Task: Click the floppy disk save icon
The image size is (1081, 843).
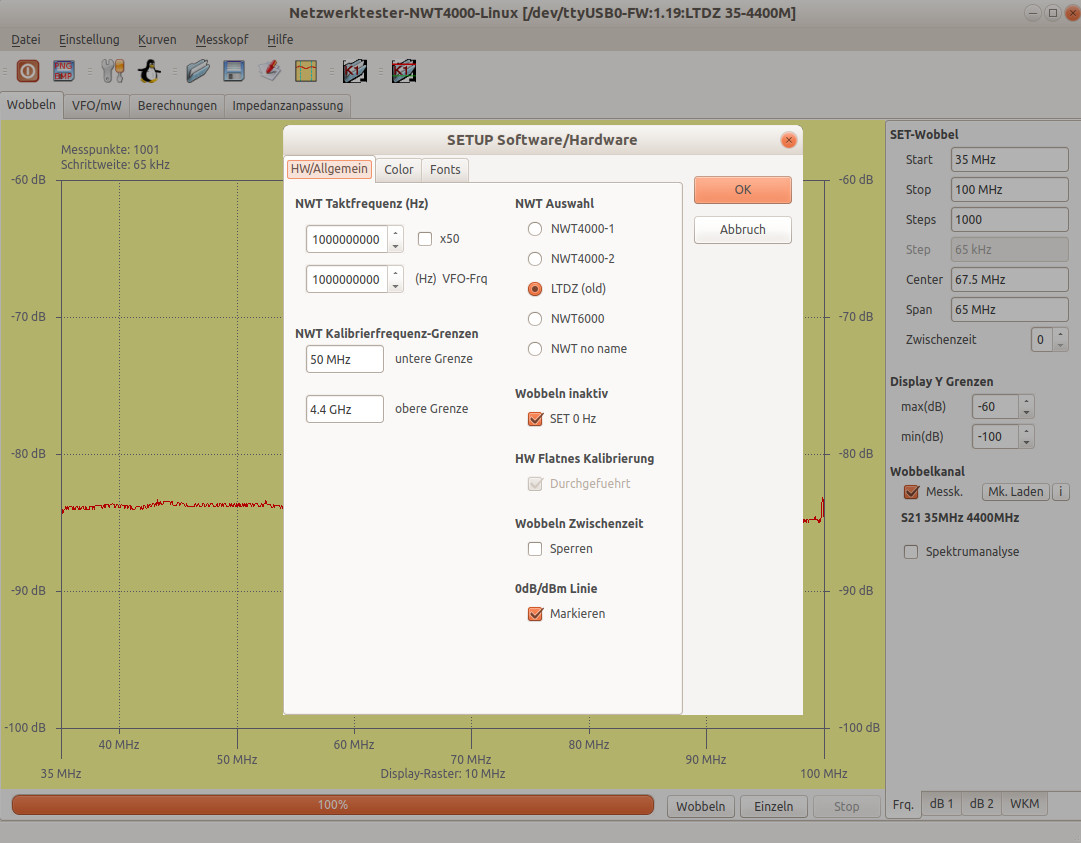Action: click(234, 71)
